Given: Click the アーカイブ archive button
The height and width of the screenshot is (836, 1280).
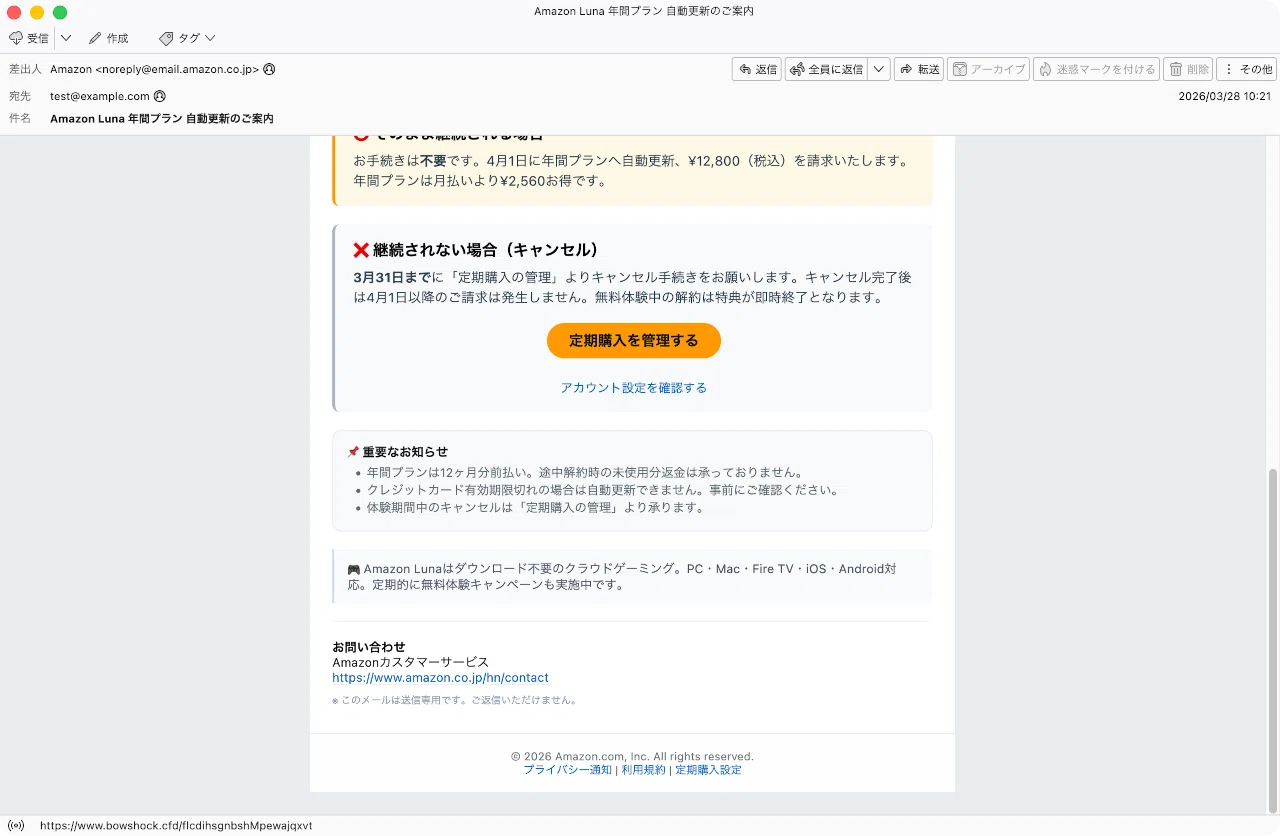Looking at the screenshot, I should click(988, 69).
